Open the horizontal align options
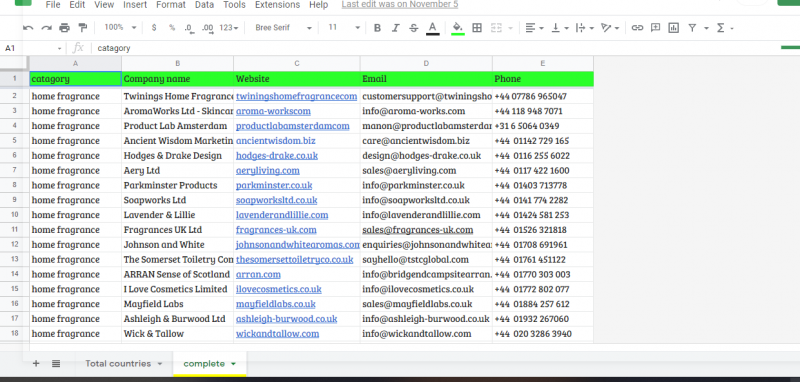 coord(534,28)
